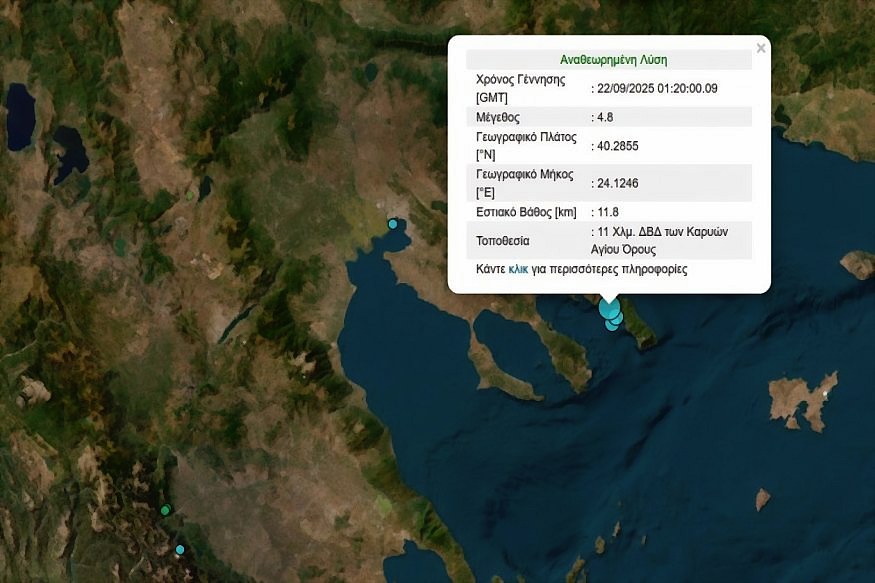Click the timestamp value 22/09/2025 01:20:00.09

tap(655, 88)
